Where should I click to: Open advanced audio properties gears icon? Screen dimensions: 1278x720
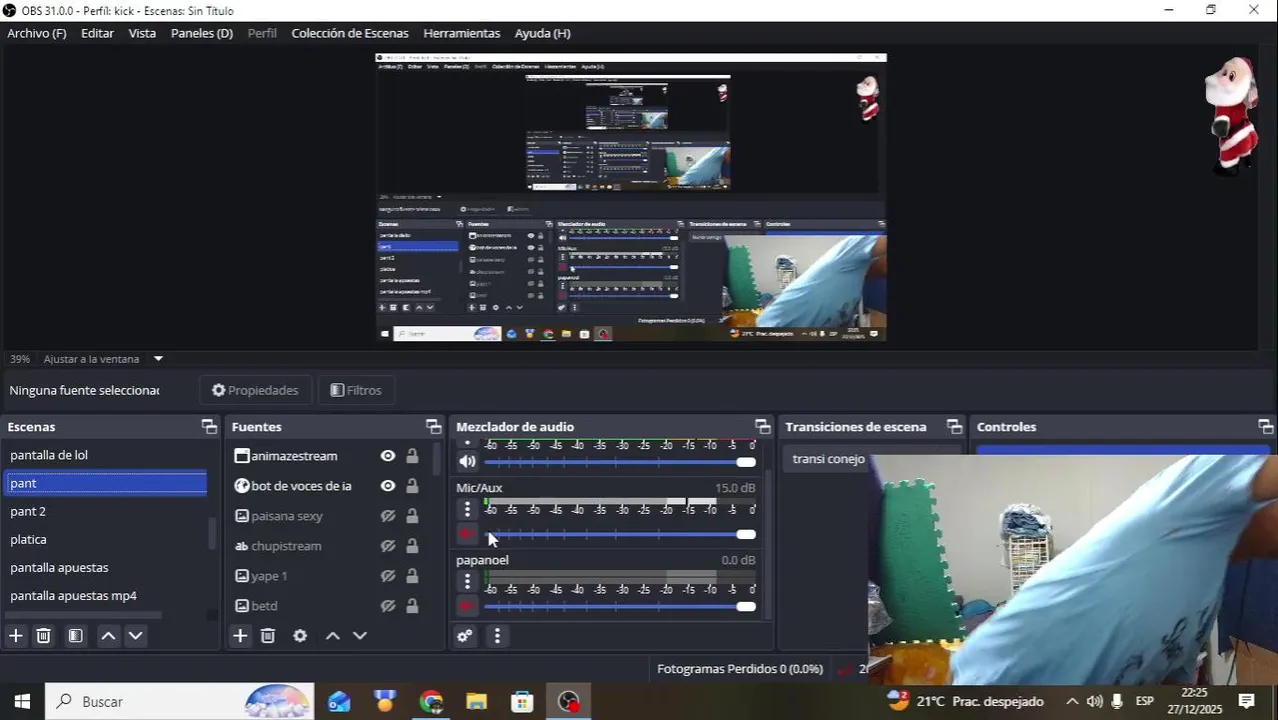[465, 636]
